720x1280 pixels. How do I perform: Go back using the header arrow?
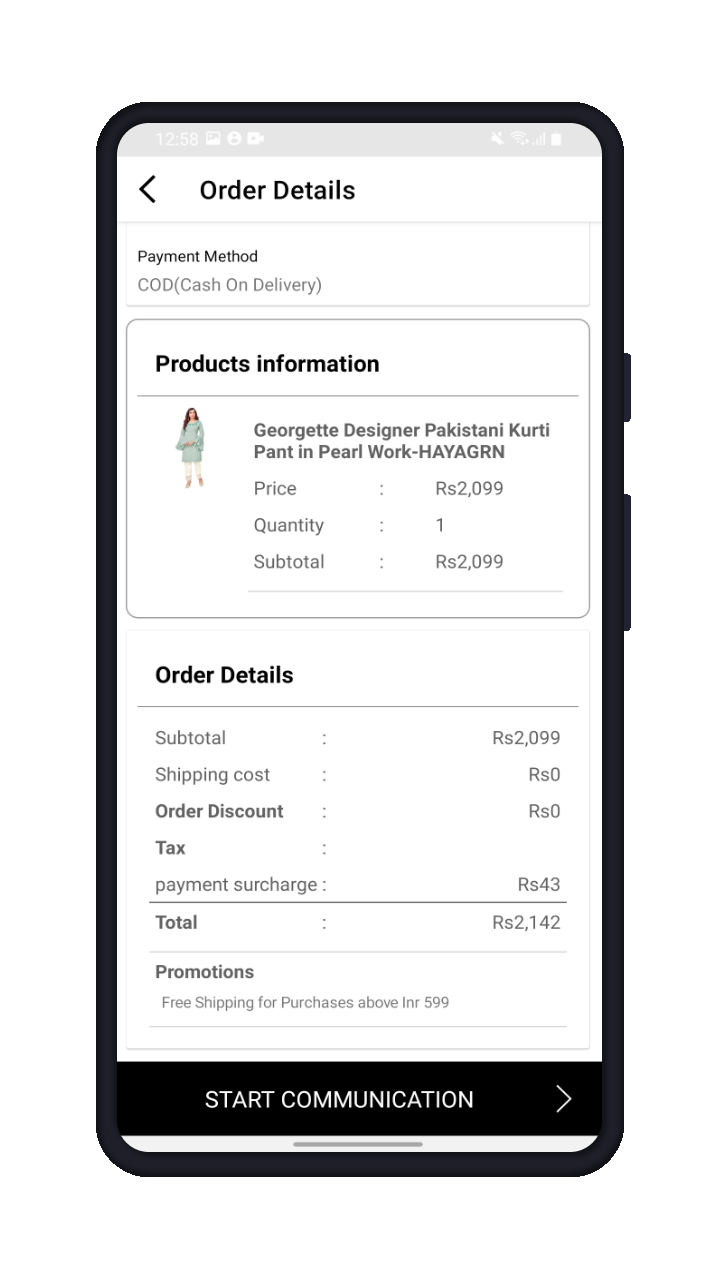(147, 190)
